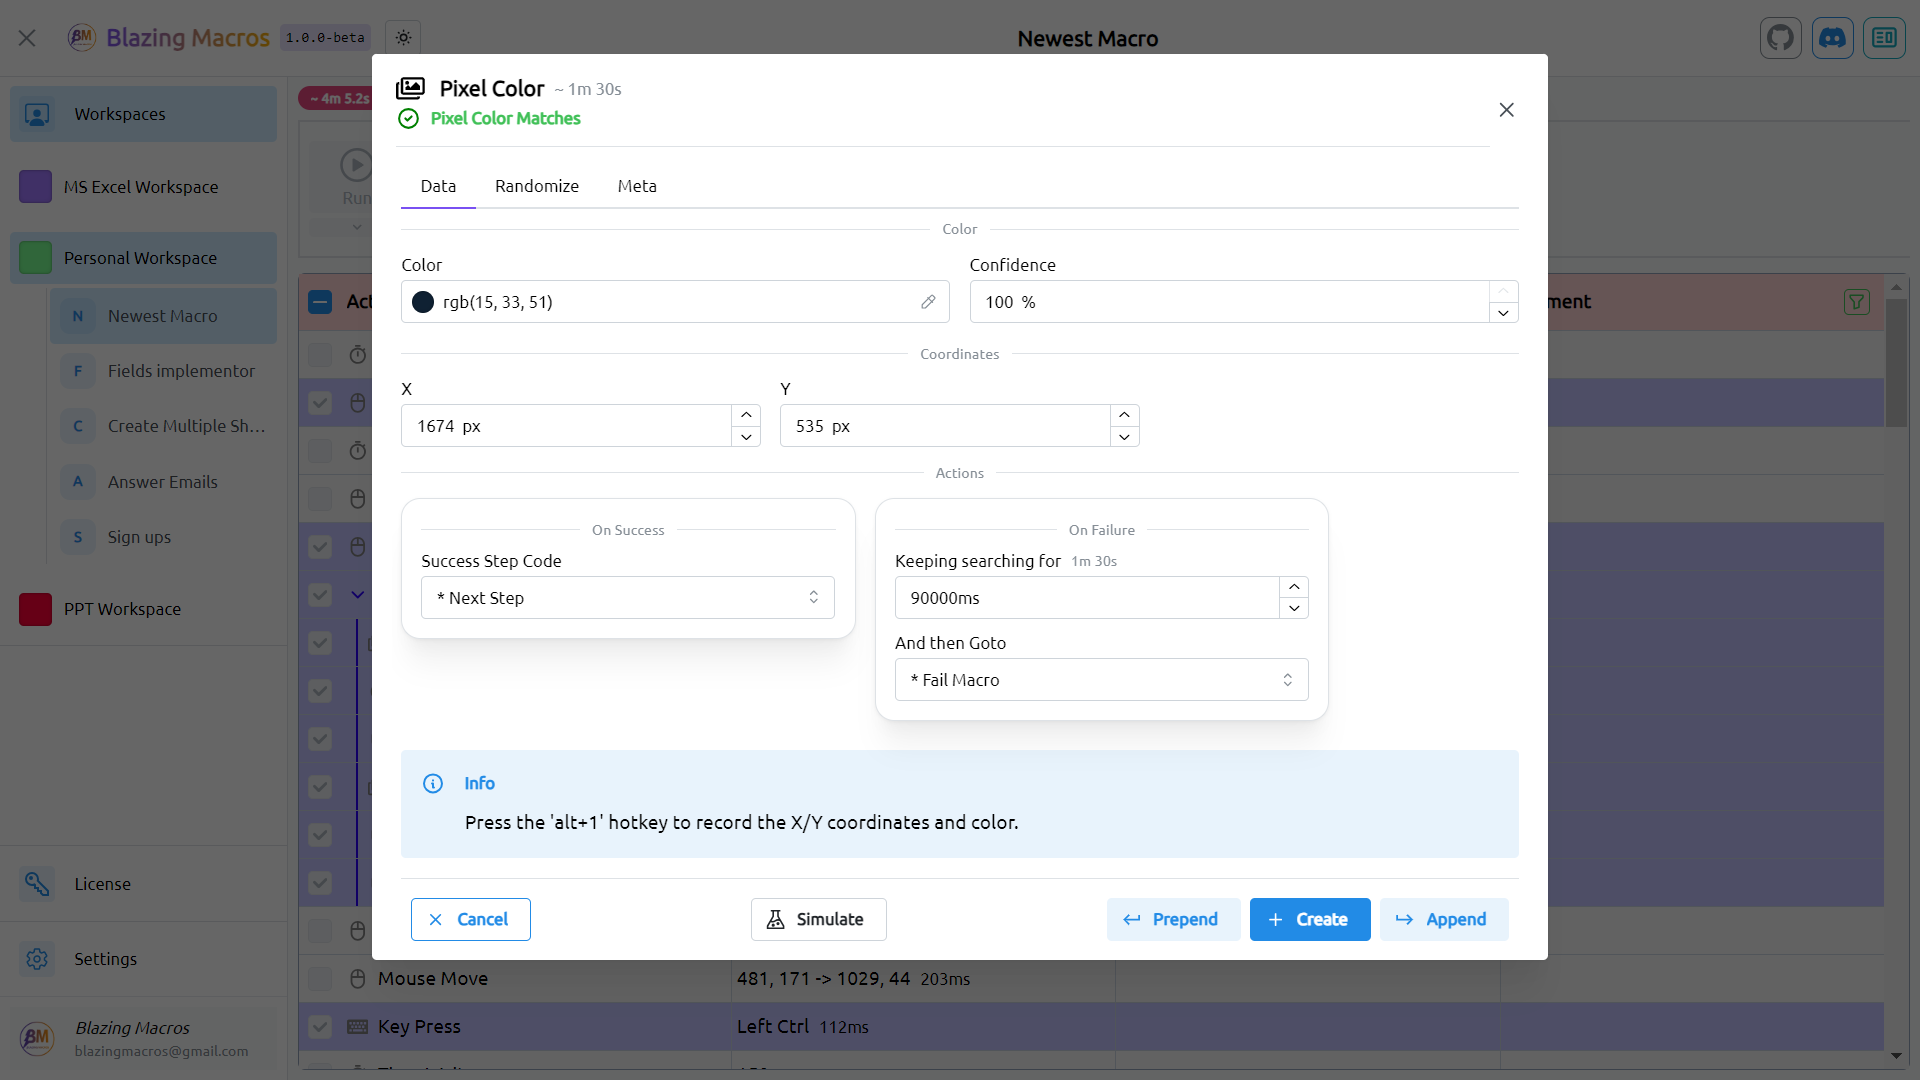1920x1080 pixels.
Task: Click the Blazing Macros logo
Action: pyautogui.click(x=82, y=38)
